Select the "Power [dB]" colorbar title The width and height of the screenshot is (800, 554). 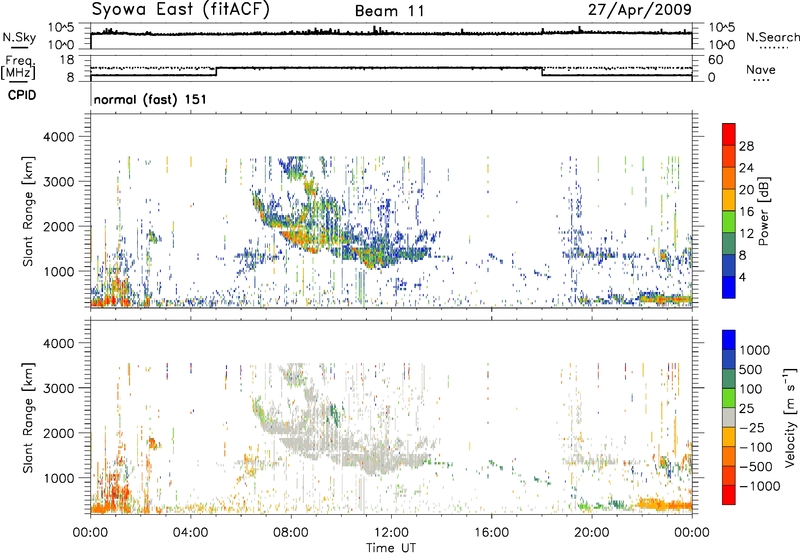(x=763, y=211)
